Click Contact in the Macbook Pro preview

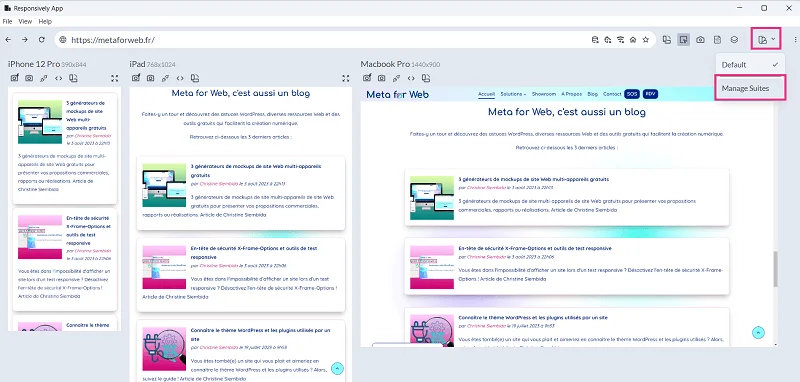(612, 94)
